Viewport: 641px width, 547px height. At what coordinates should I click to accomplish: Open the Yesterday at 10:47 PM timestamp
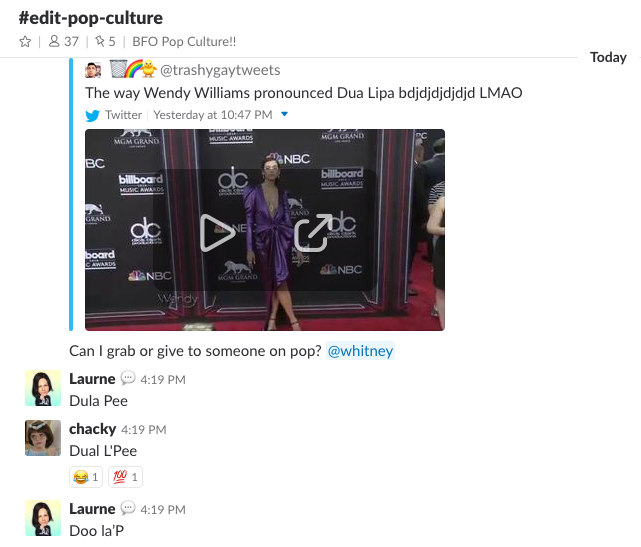click(x=213, y=115)
